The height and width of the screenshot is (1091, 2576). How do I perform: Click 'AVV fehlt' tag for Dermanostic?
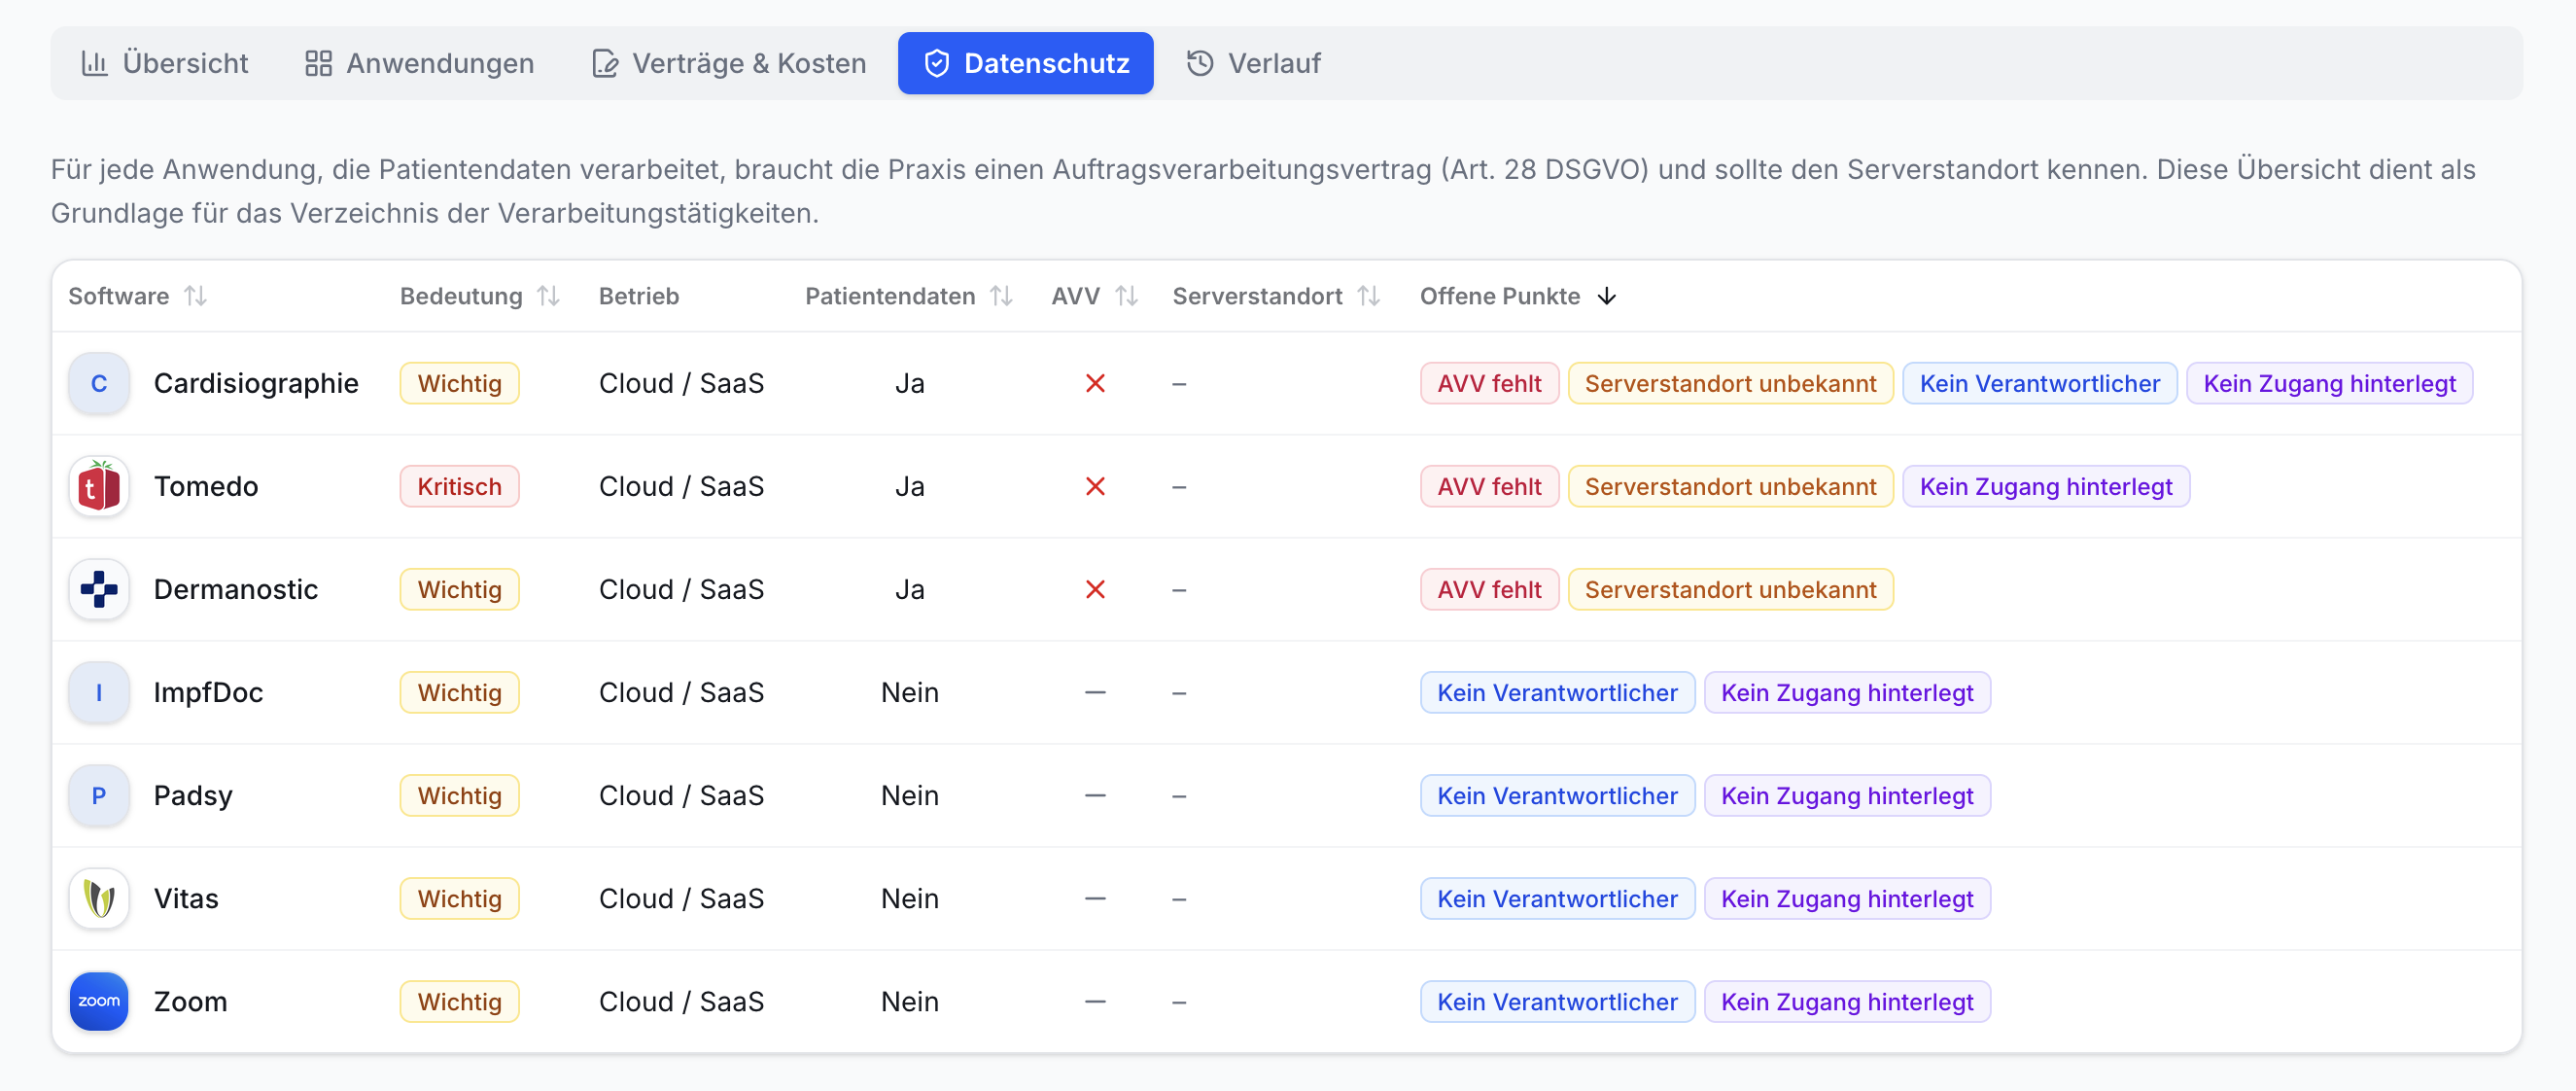point(1489,589)
